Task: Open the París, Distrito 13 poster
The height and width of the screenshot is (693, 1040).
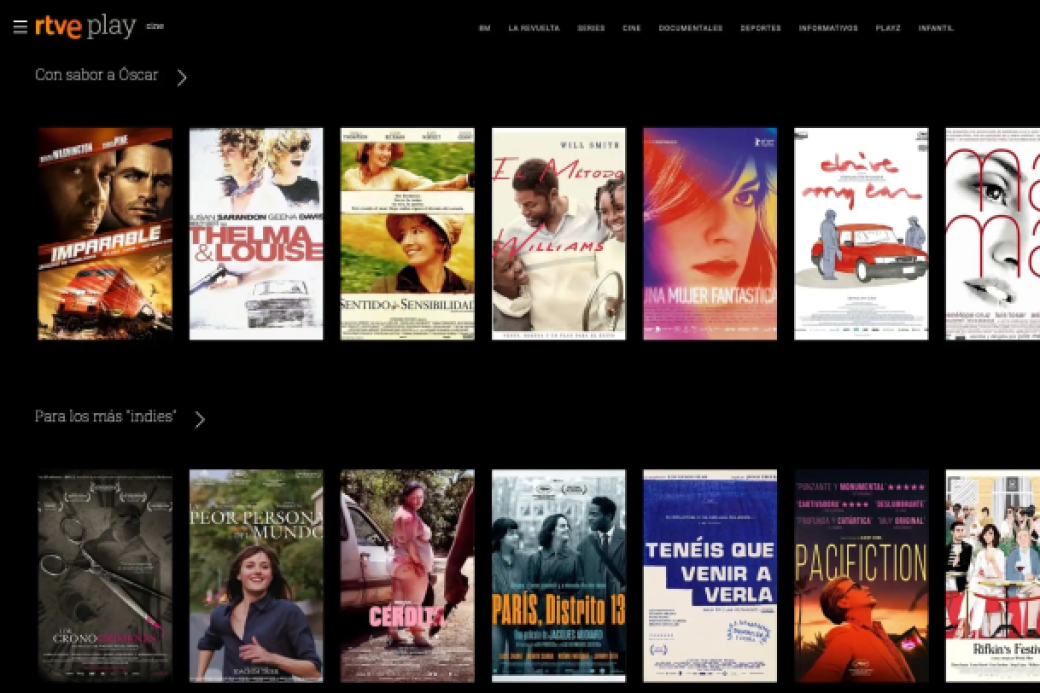Action: [x=558, y=576]
